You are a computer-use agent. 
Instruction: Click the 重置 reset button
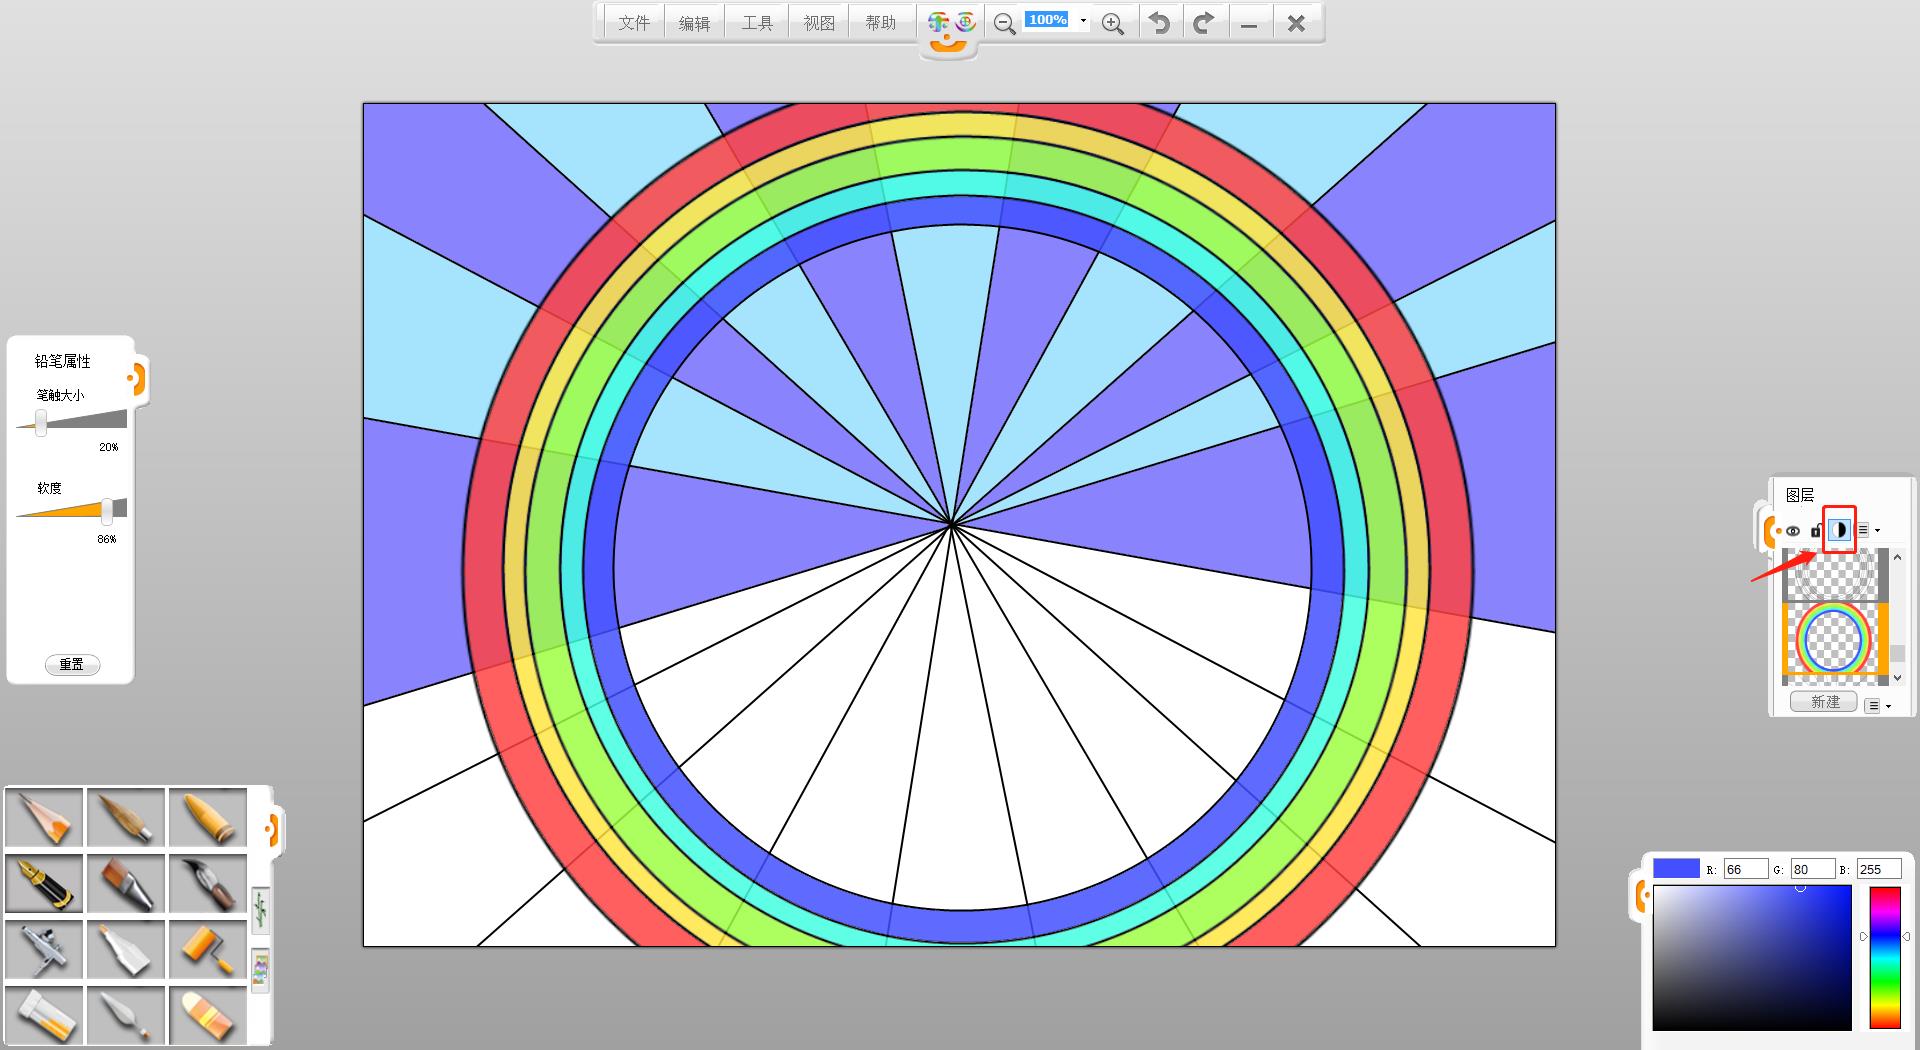[x=72, y=665]
